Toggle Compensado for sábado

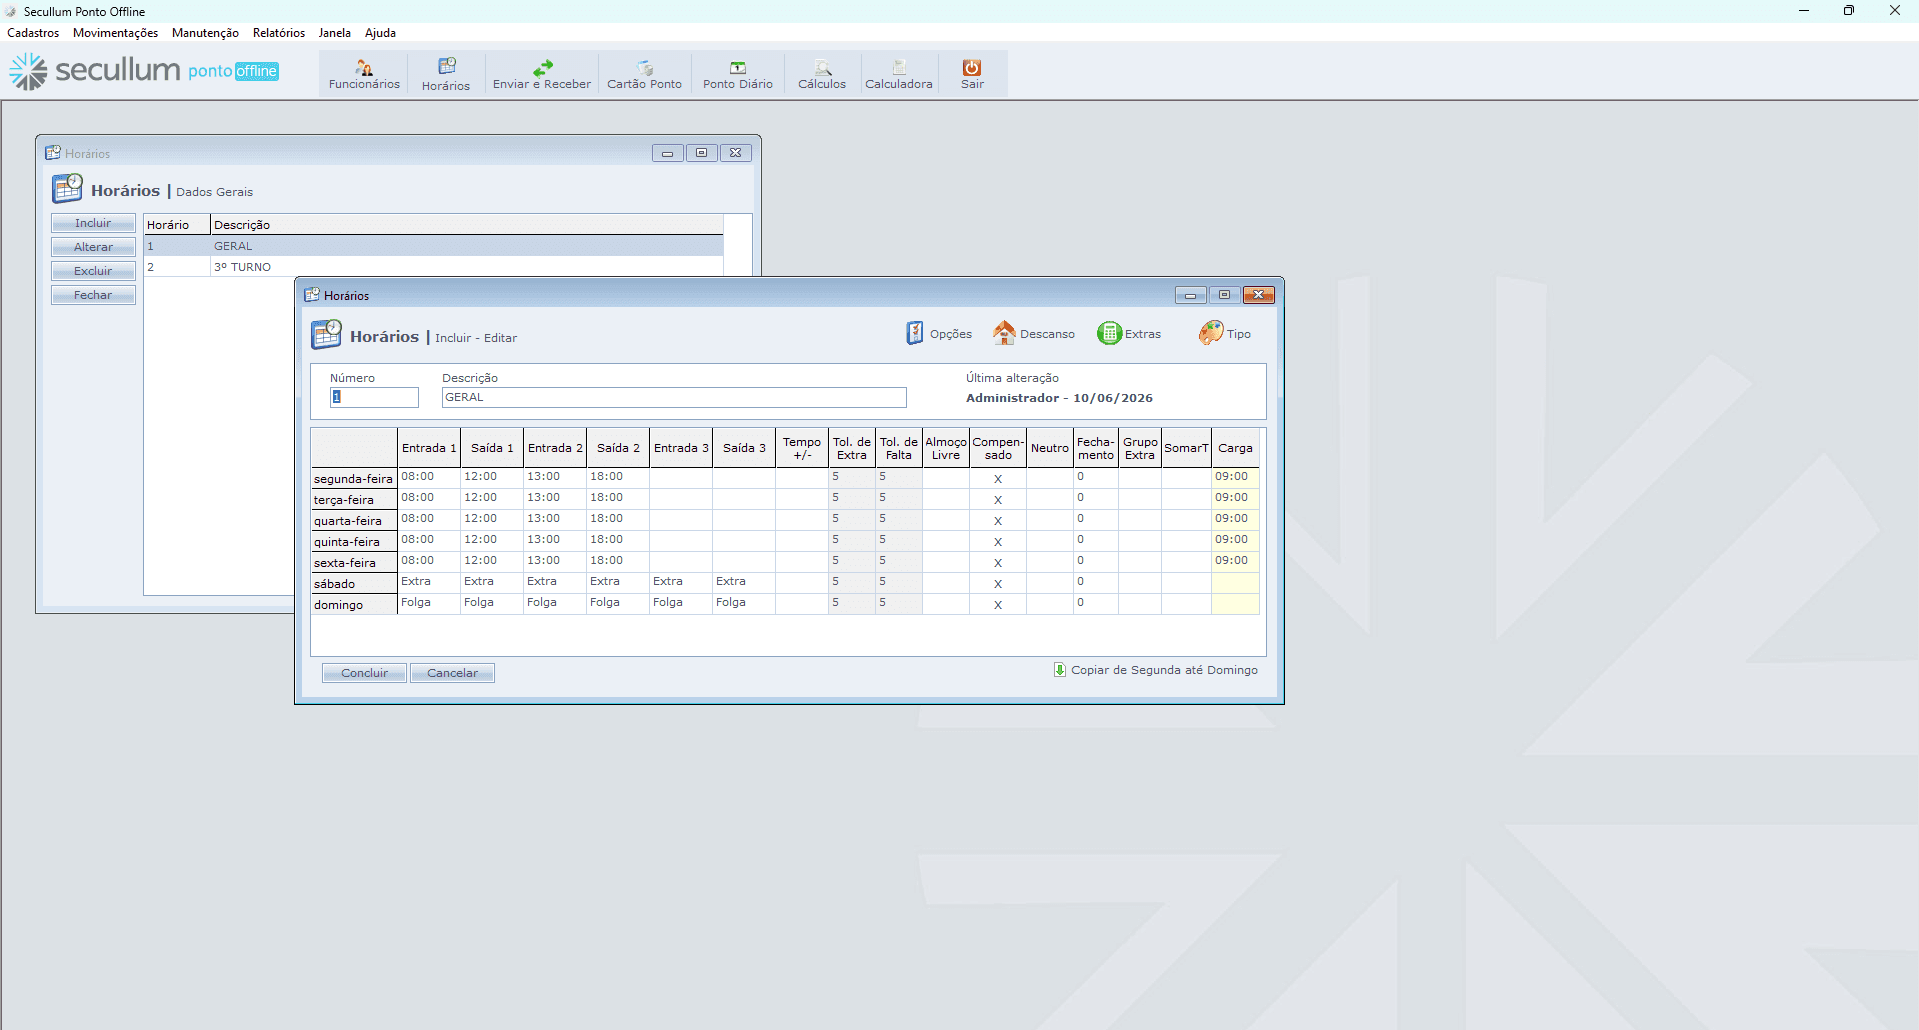(998, 583)
